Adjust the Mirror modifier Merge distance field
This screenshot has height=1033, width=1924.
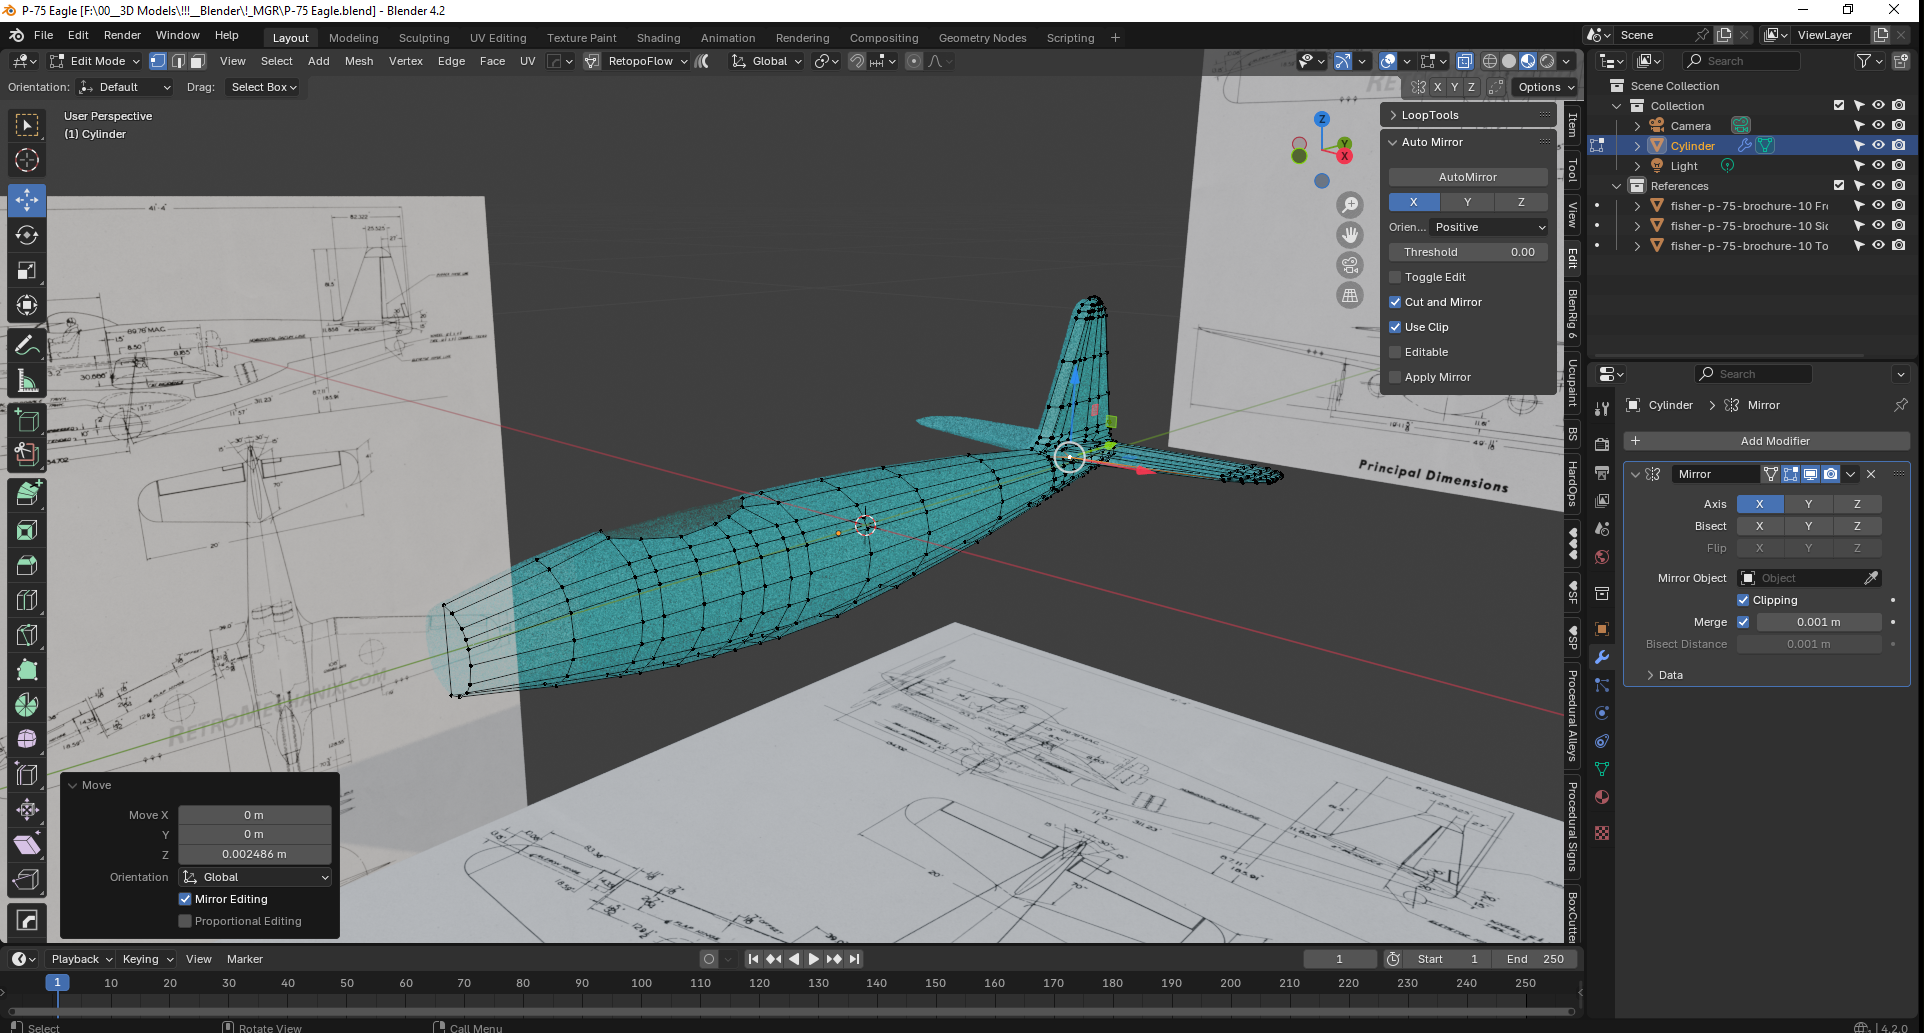coord(1819,622)
